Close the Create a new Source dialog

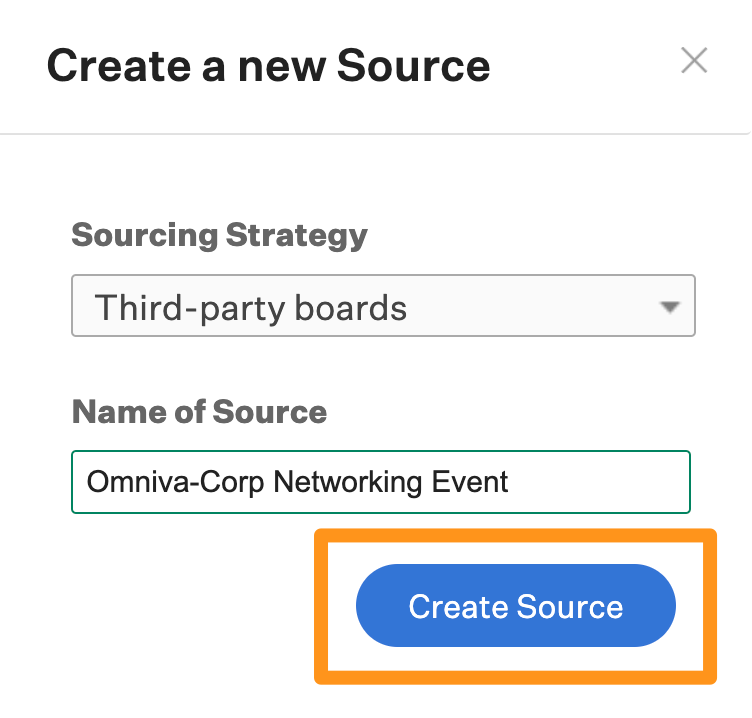(693, 62)
